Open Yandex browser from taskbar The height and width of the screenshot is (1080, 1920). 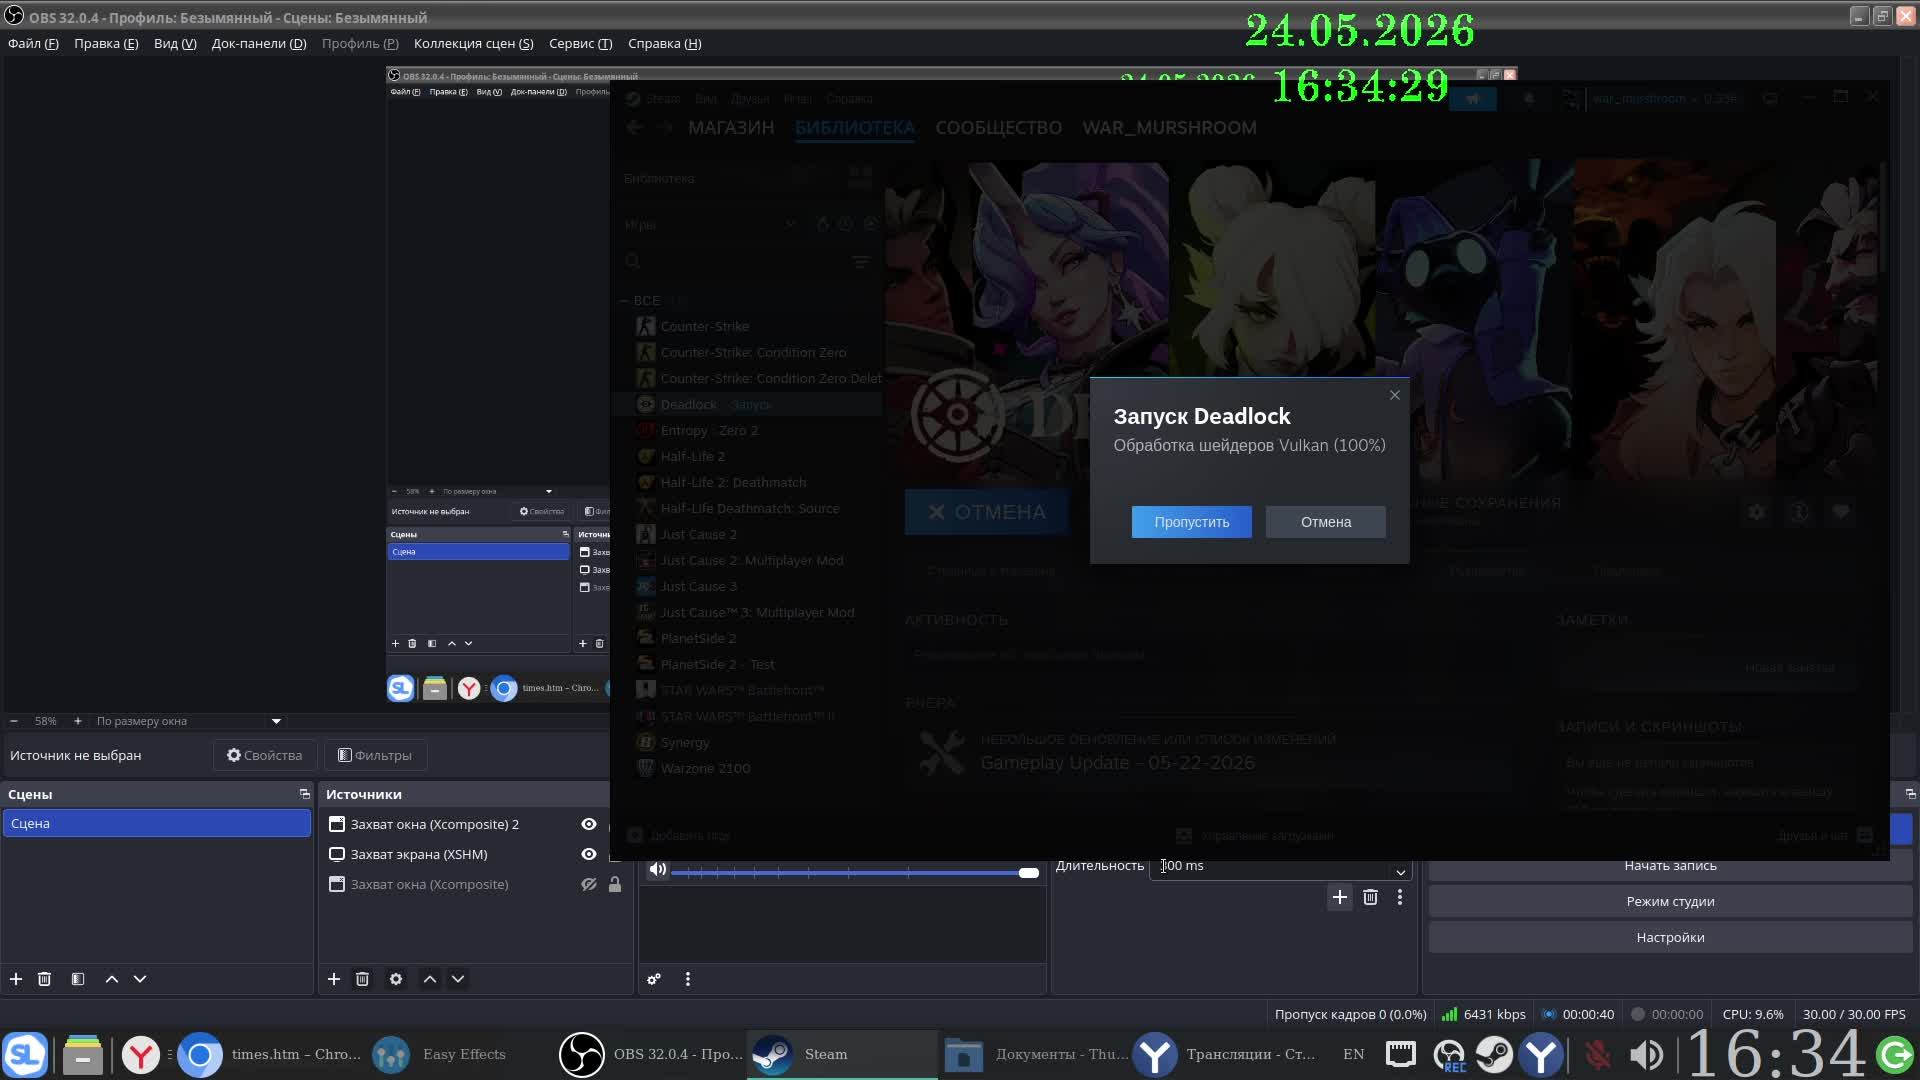click(x=141, y=1055)
